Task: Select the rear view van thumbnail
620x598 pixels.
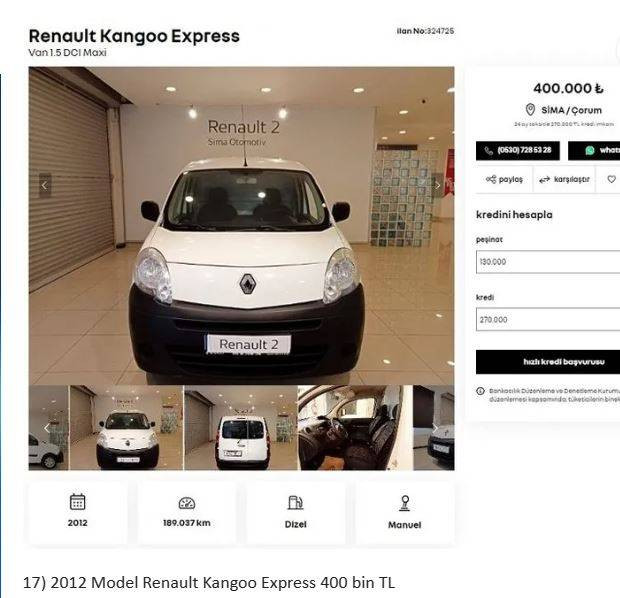Action: click(x=241, y=428)
